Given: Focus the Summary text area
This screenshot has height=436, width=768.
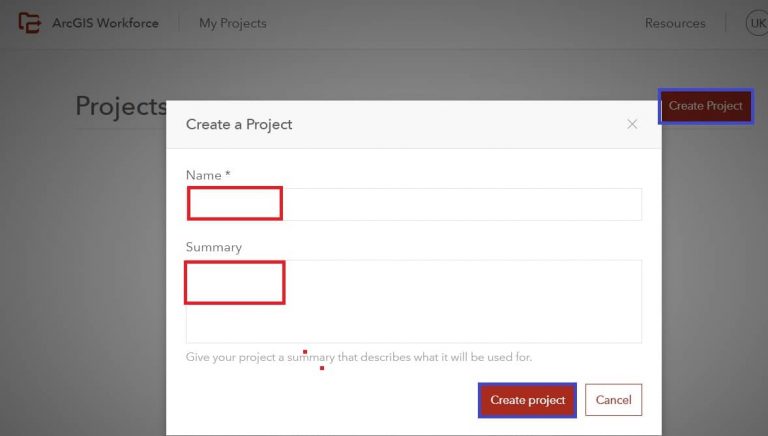Looking at the screenshot, I should click(x=414, y=301).
